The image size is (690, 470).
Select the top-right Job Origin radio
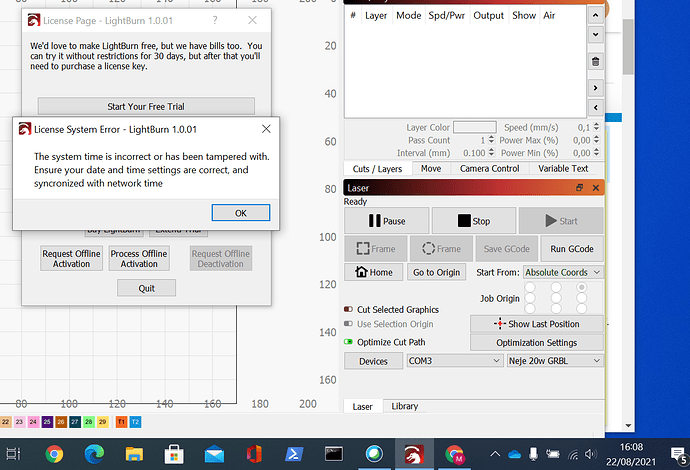pos(582,287)
